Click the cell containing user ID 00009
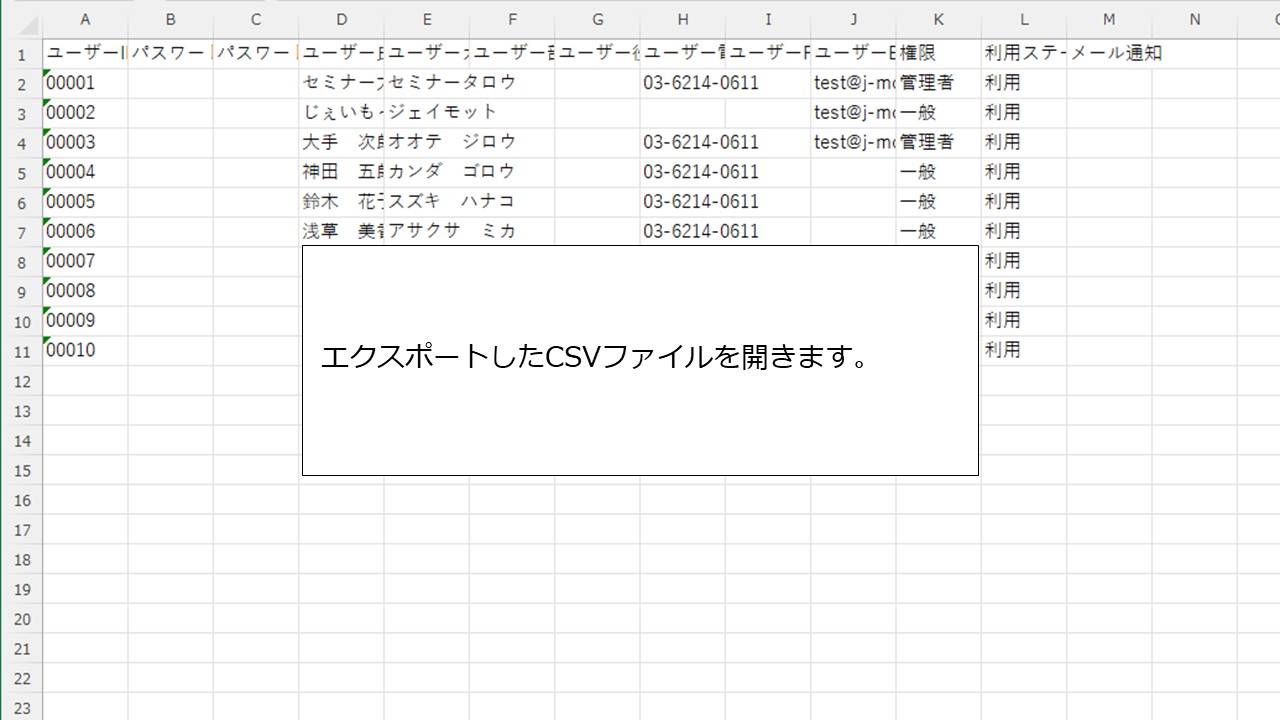The image size is (1280, 720). pos(85,321)
